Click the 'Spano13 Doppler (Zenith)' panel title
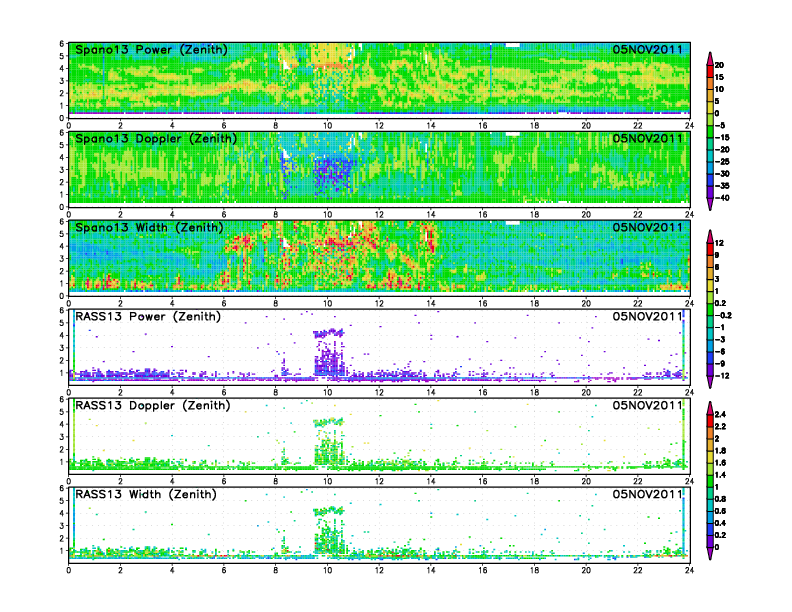Image resolution: width=792 pixels, height=612 pixels. coord(156,138)
